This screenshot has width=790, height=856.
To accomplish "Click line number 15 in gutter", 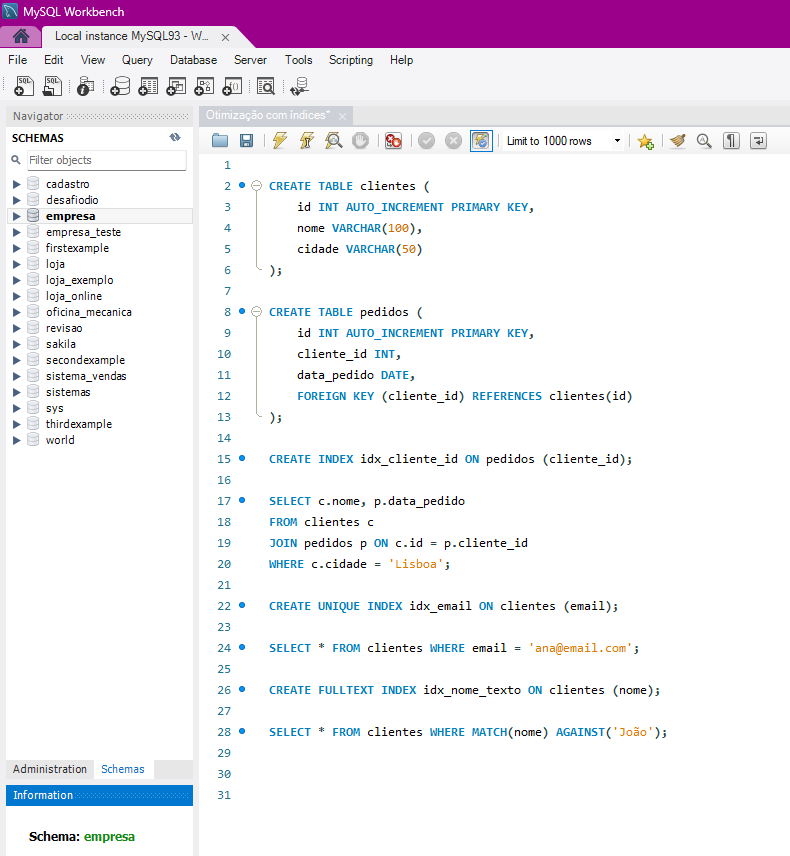I will [x=224, y=459].
